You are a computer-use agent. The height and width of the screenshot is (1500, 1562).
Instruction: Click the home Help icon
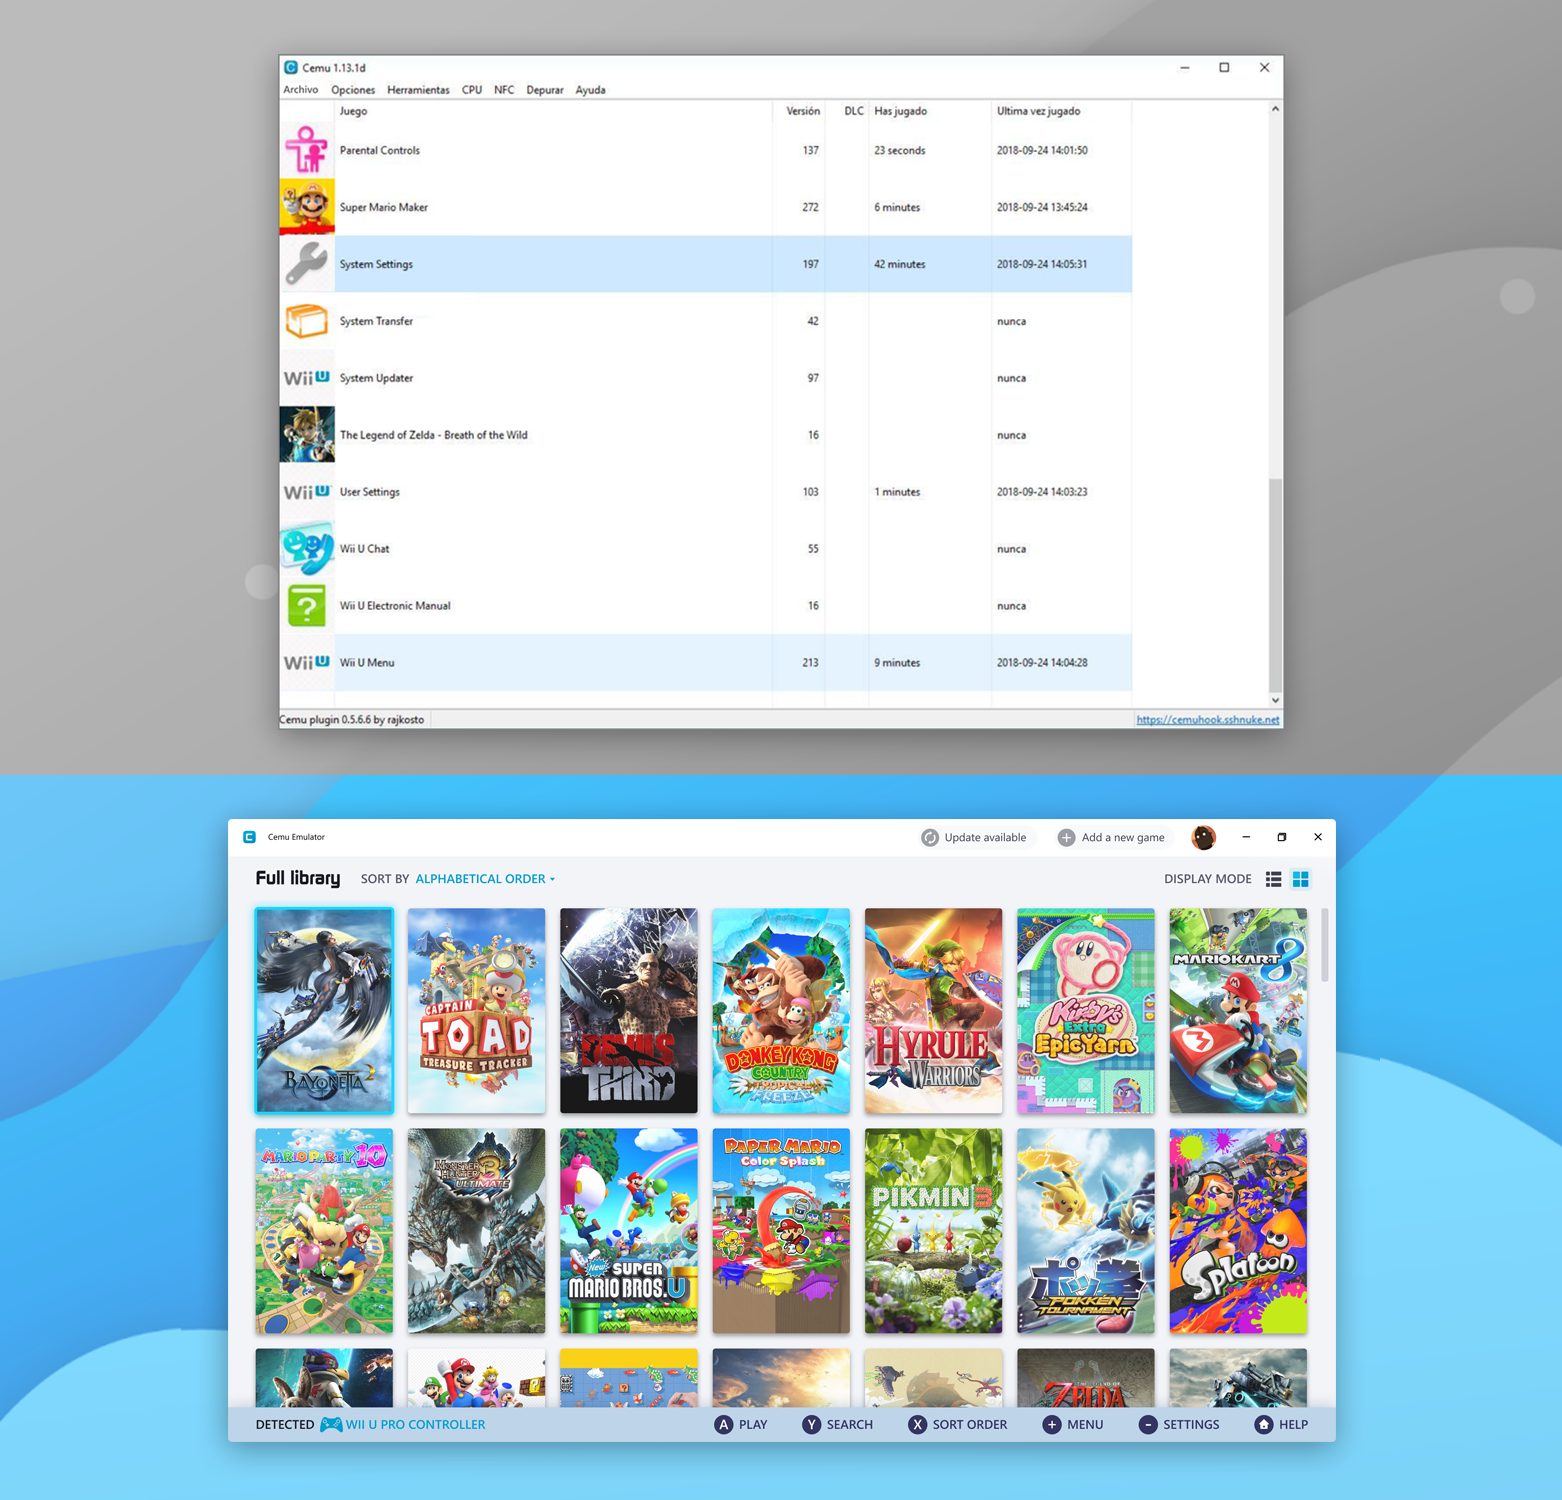tap(1264, 1425)
